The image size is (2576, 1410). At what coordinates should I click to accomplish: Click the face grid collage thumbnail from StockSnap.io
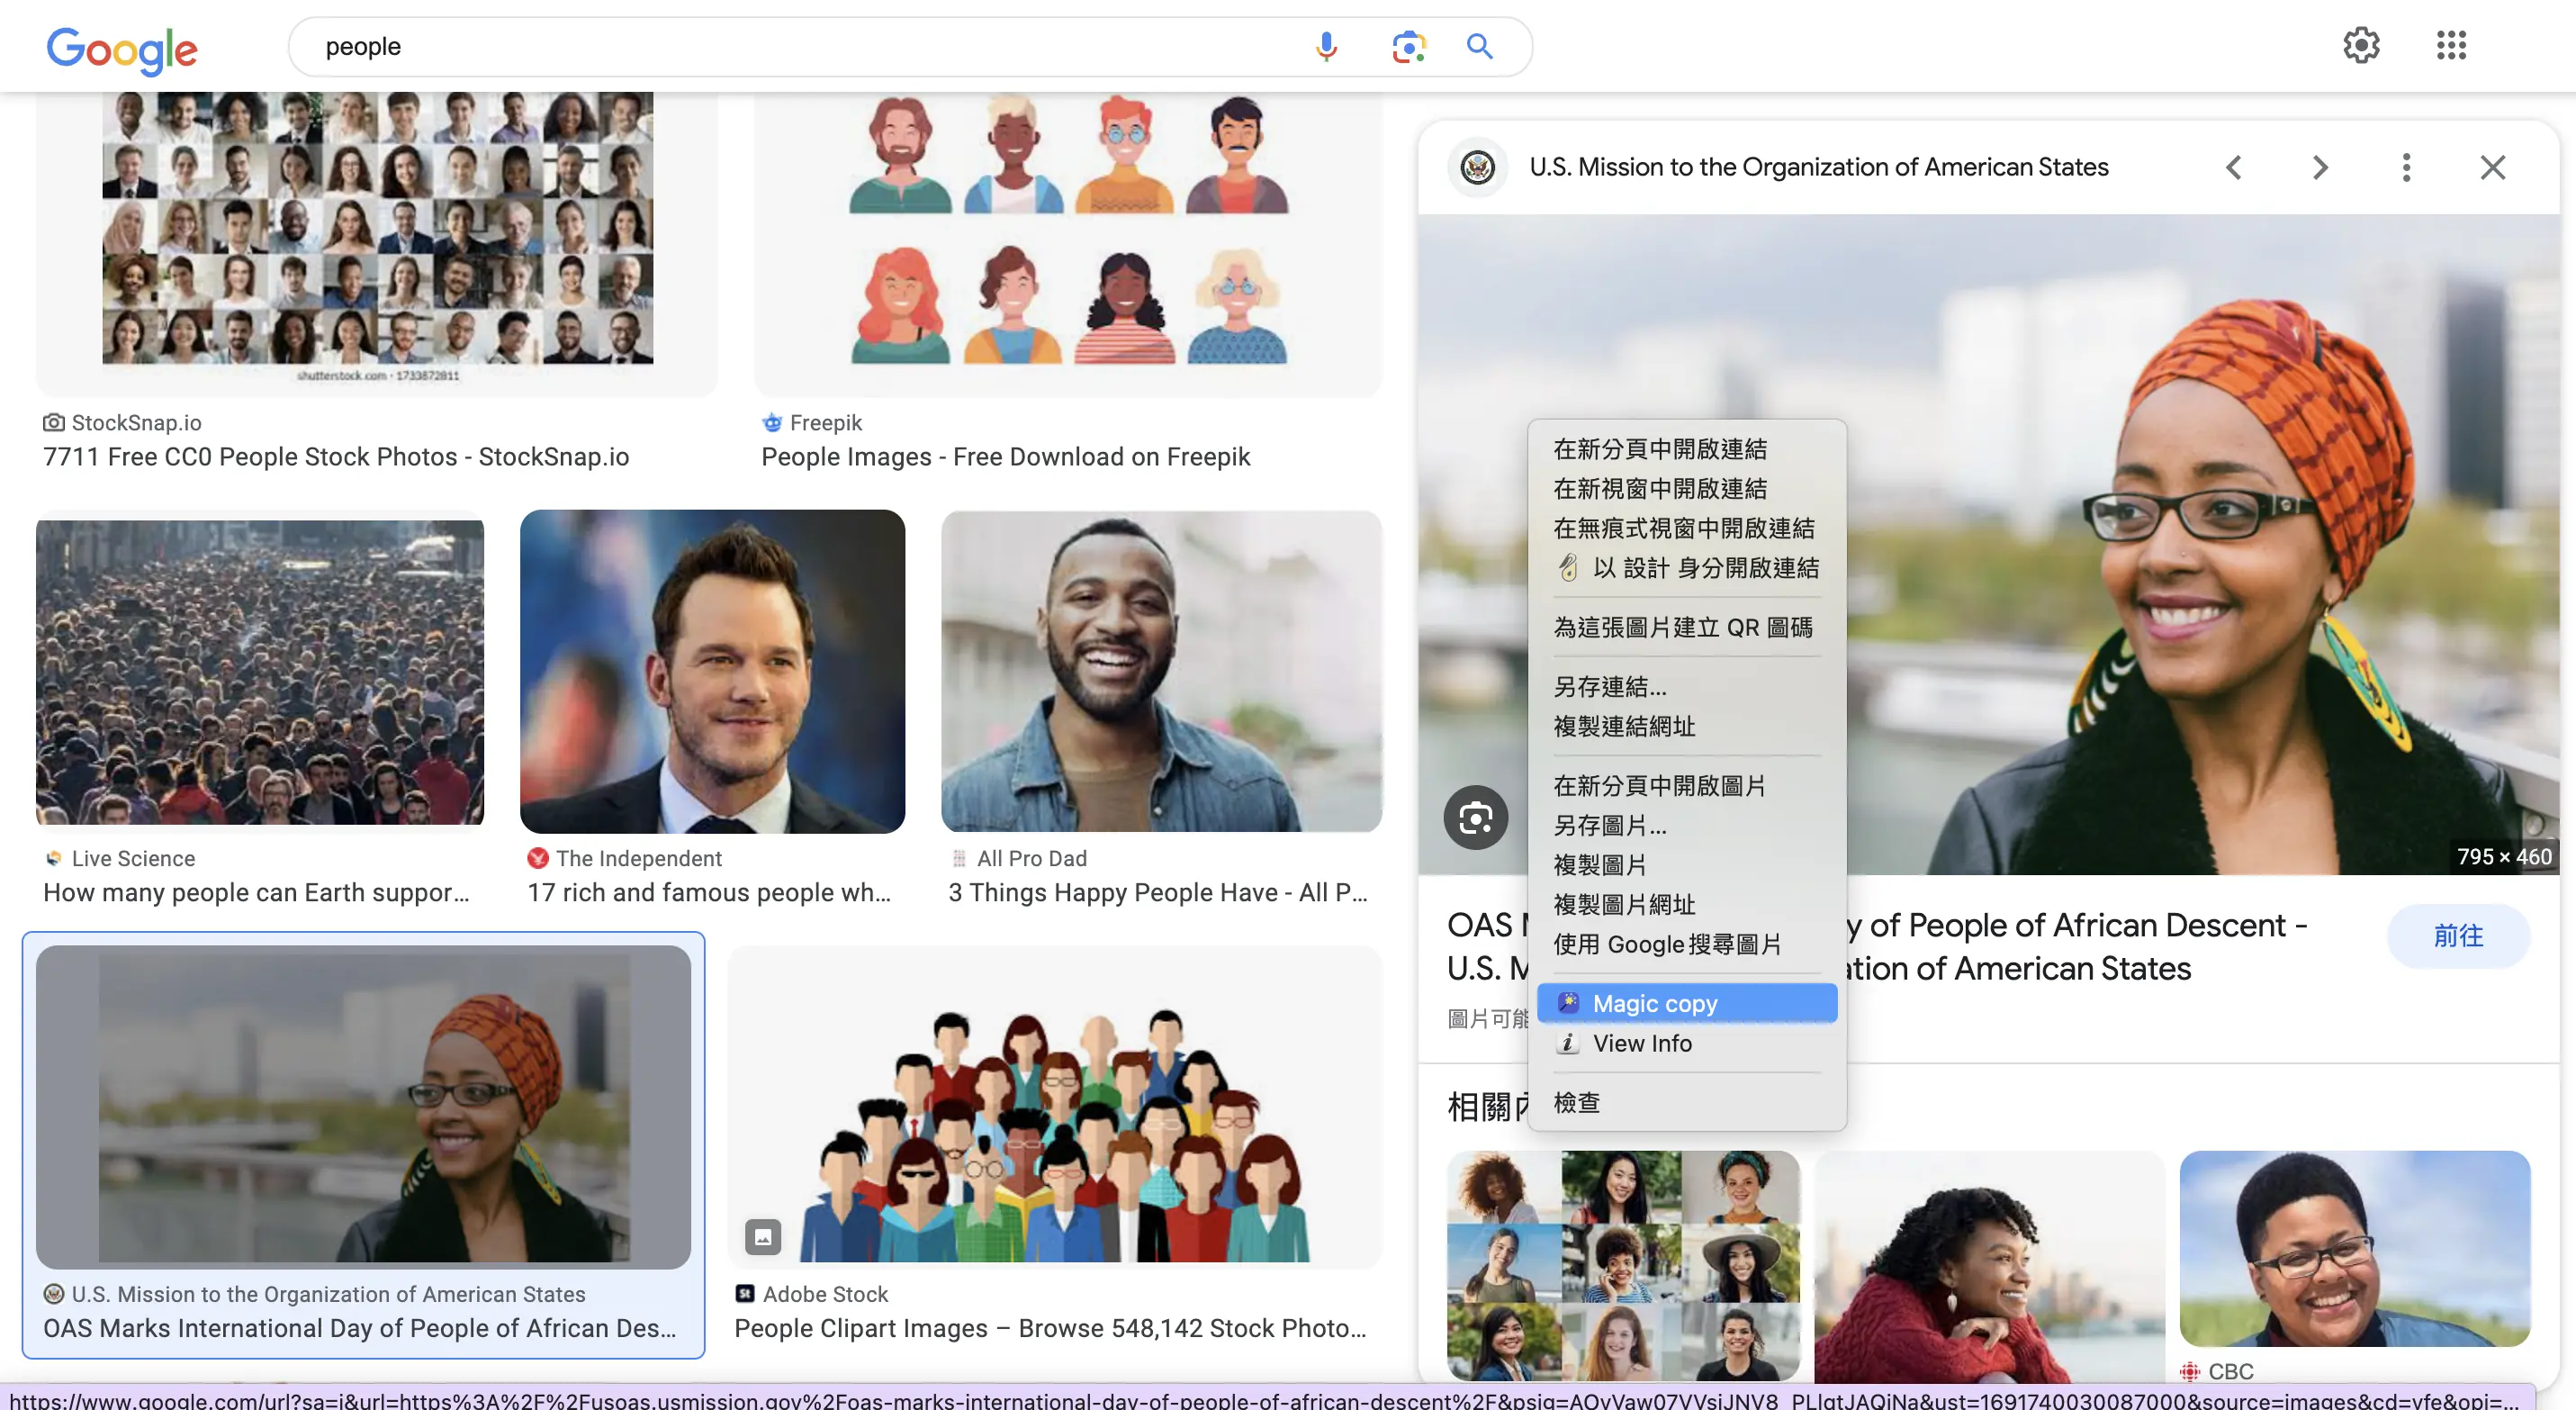coord(377,238)
